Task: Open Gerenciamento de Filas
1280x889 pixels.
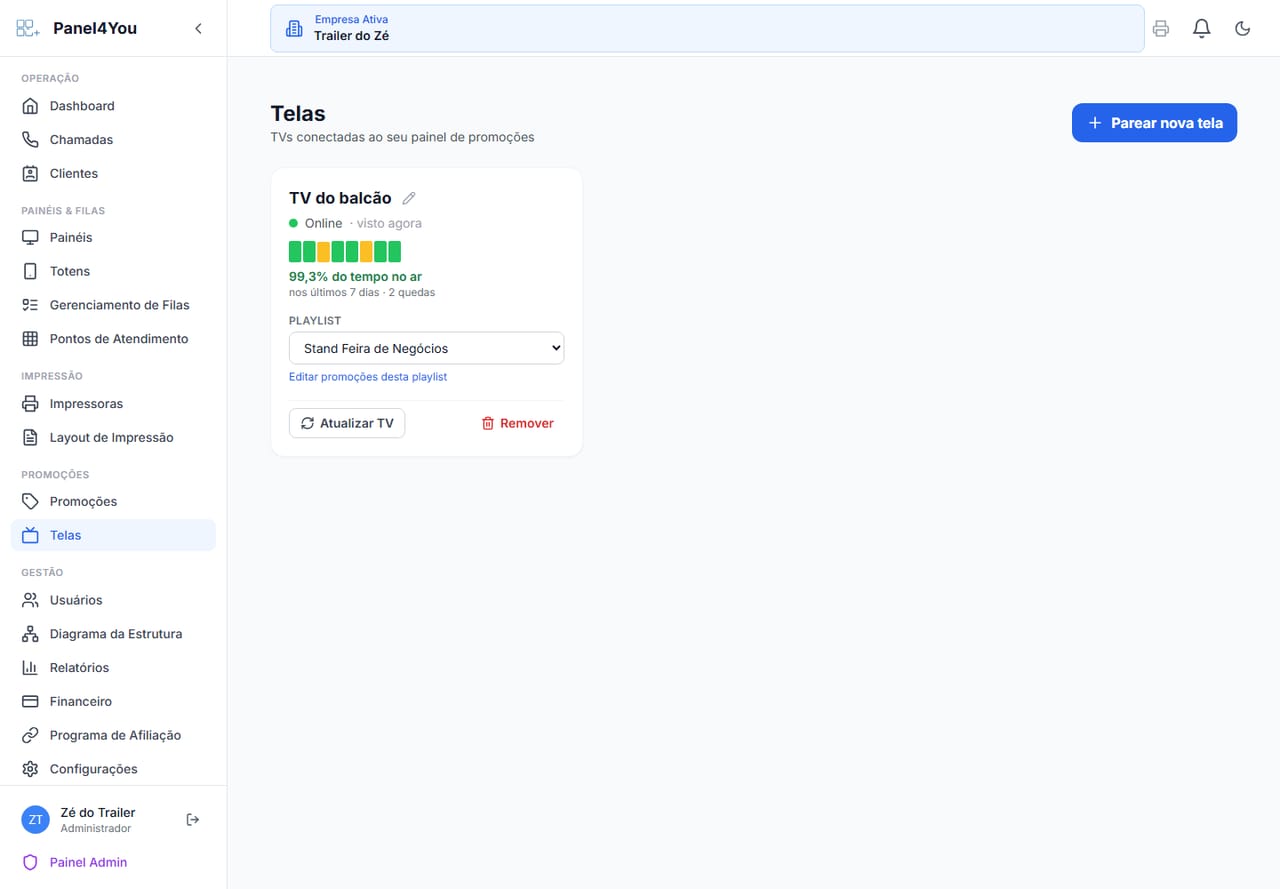Action: coord(113,305)
